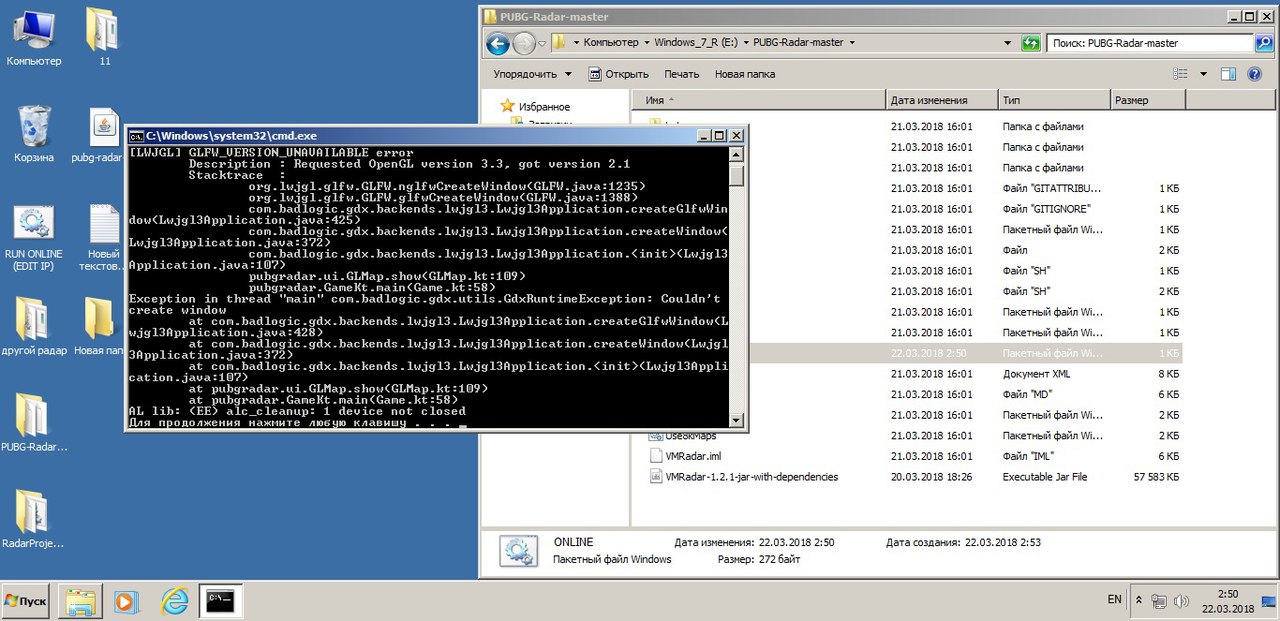
Task: Click the volume speaker tray icon
Action: tap(1181, 601)
